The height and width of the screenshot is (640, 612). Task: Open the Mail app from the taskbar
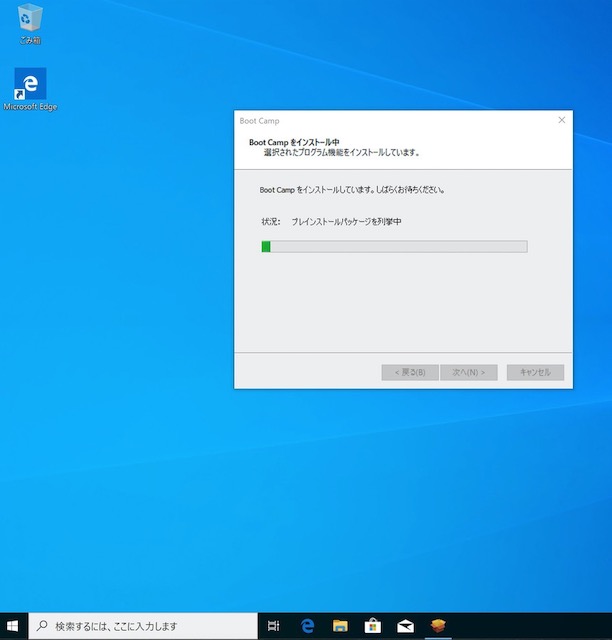pyautogui.click(x=405, y=626)
